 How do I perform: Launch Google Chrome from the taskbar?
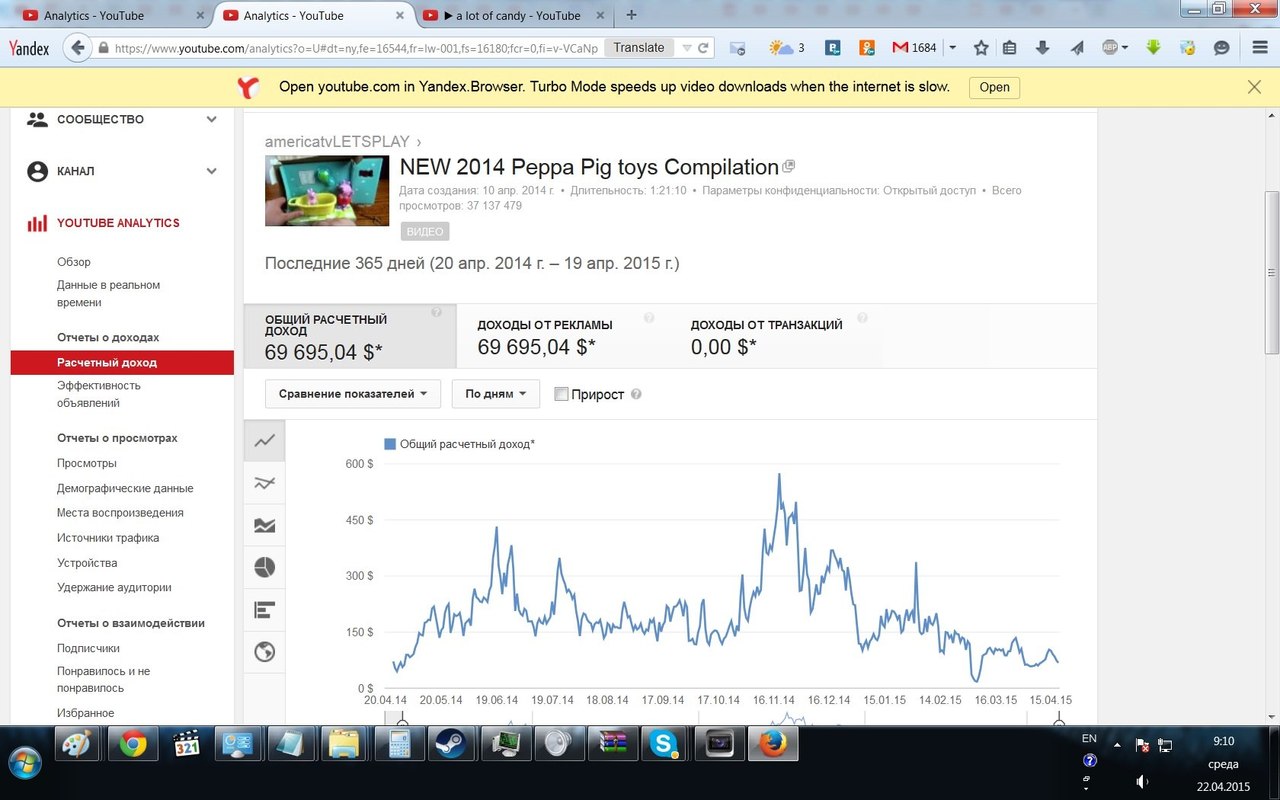click(x=133, y=744)
